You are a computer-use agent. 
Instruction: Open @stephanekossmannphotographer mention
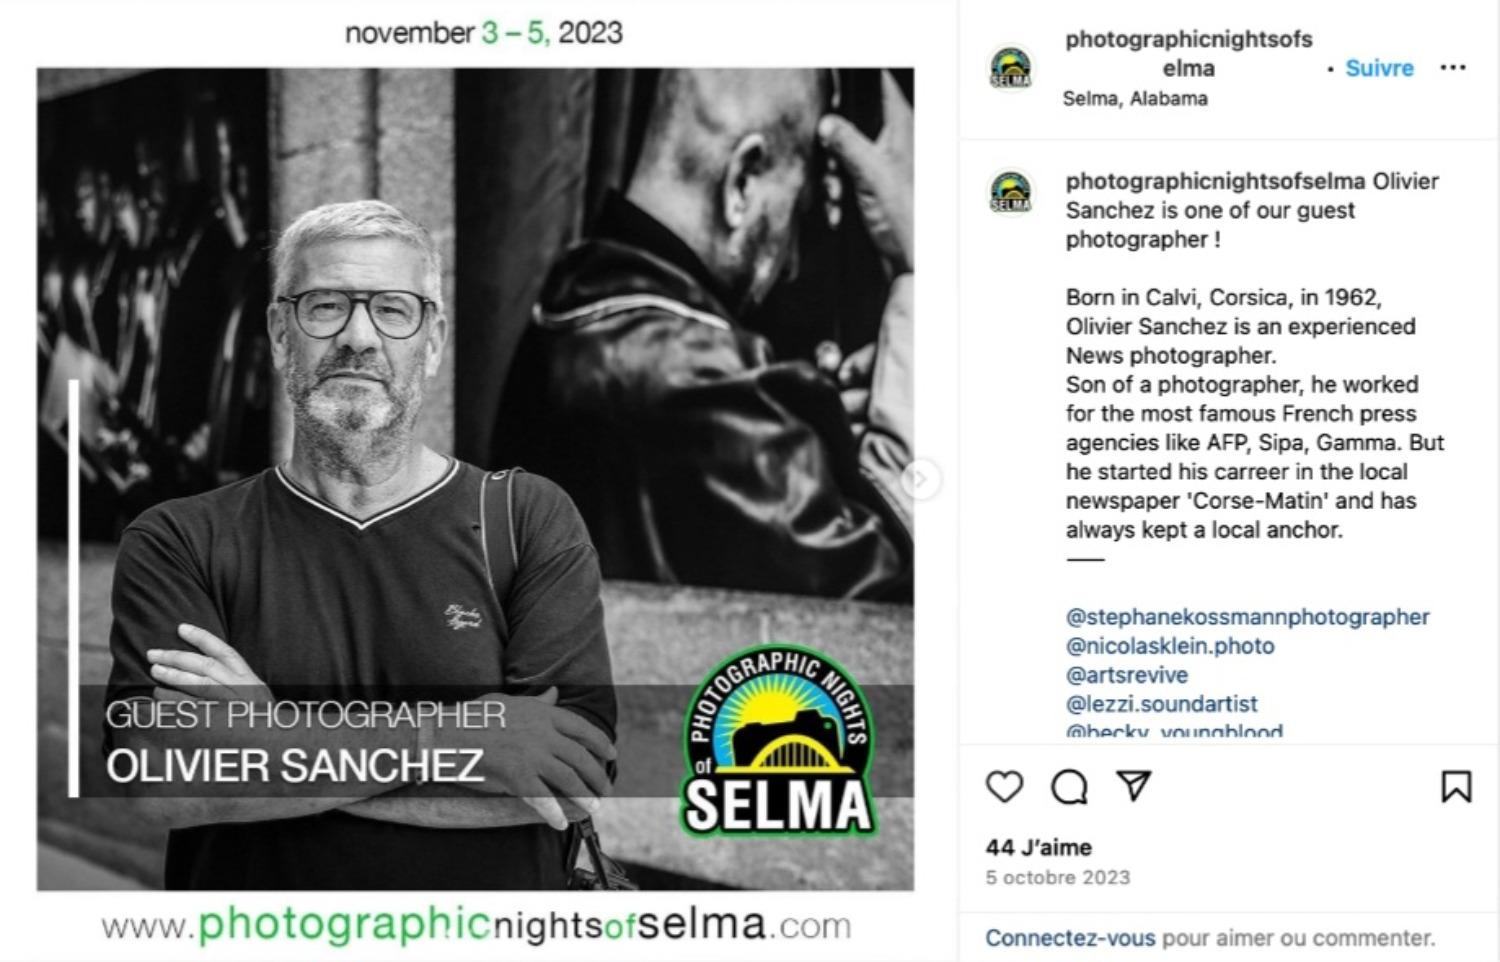coord(1247,617)
